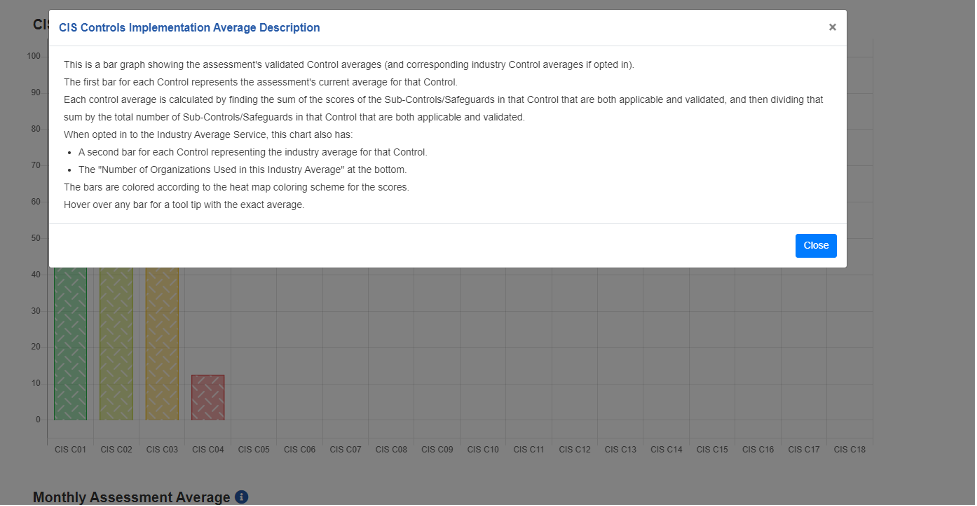The image size is (977, 506).
Task: Select the CIS C13 axis label
Action: [621, 450]
